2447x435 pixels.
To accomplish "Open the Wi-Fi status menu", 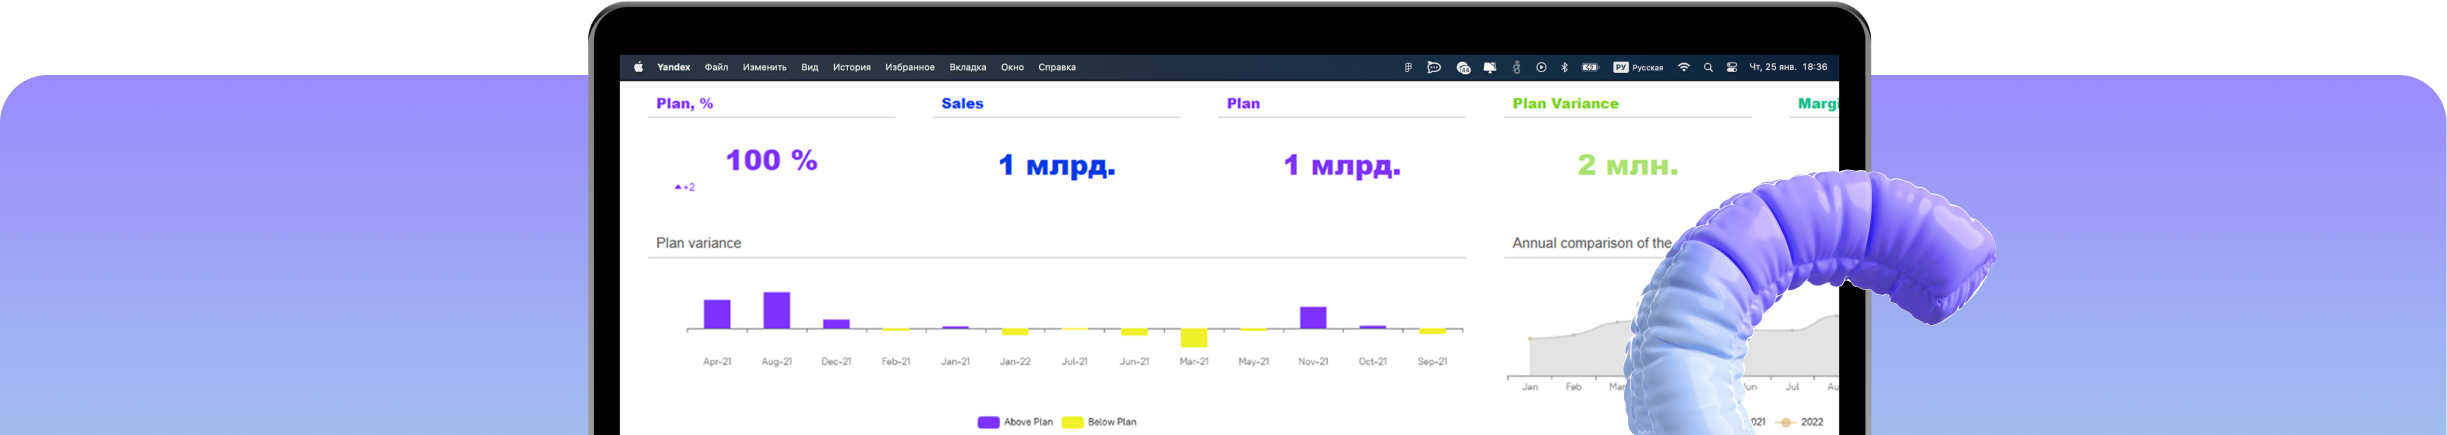I will (1684, 67).
